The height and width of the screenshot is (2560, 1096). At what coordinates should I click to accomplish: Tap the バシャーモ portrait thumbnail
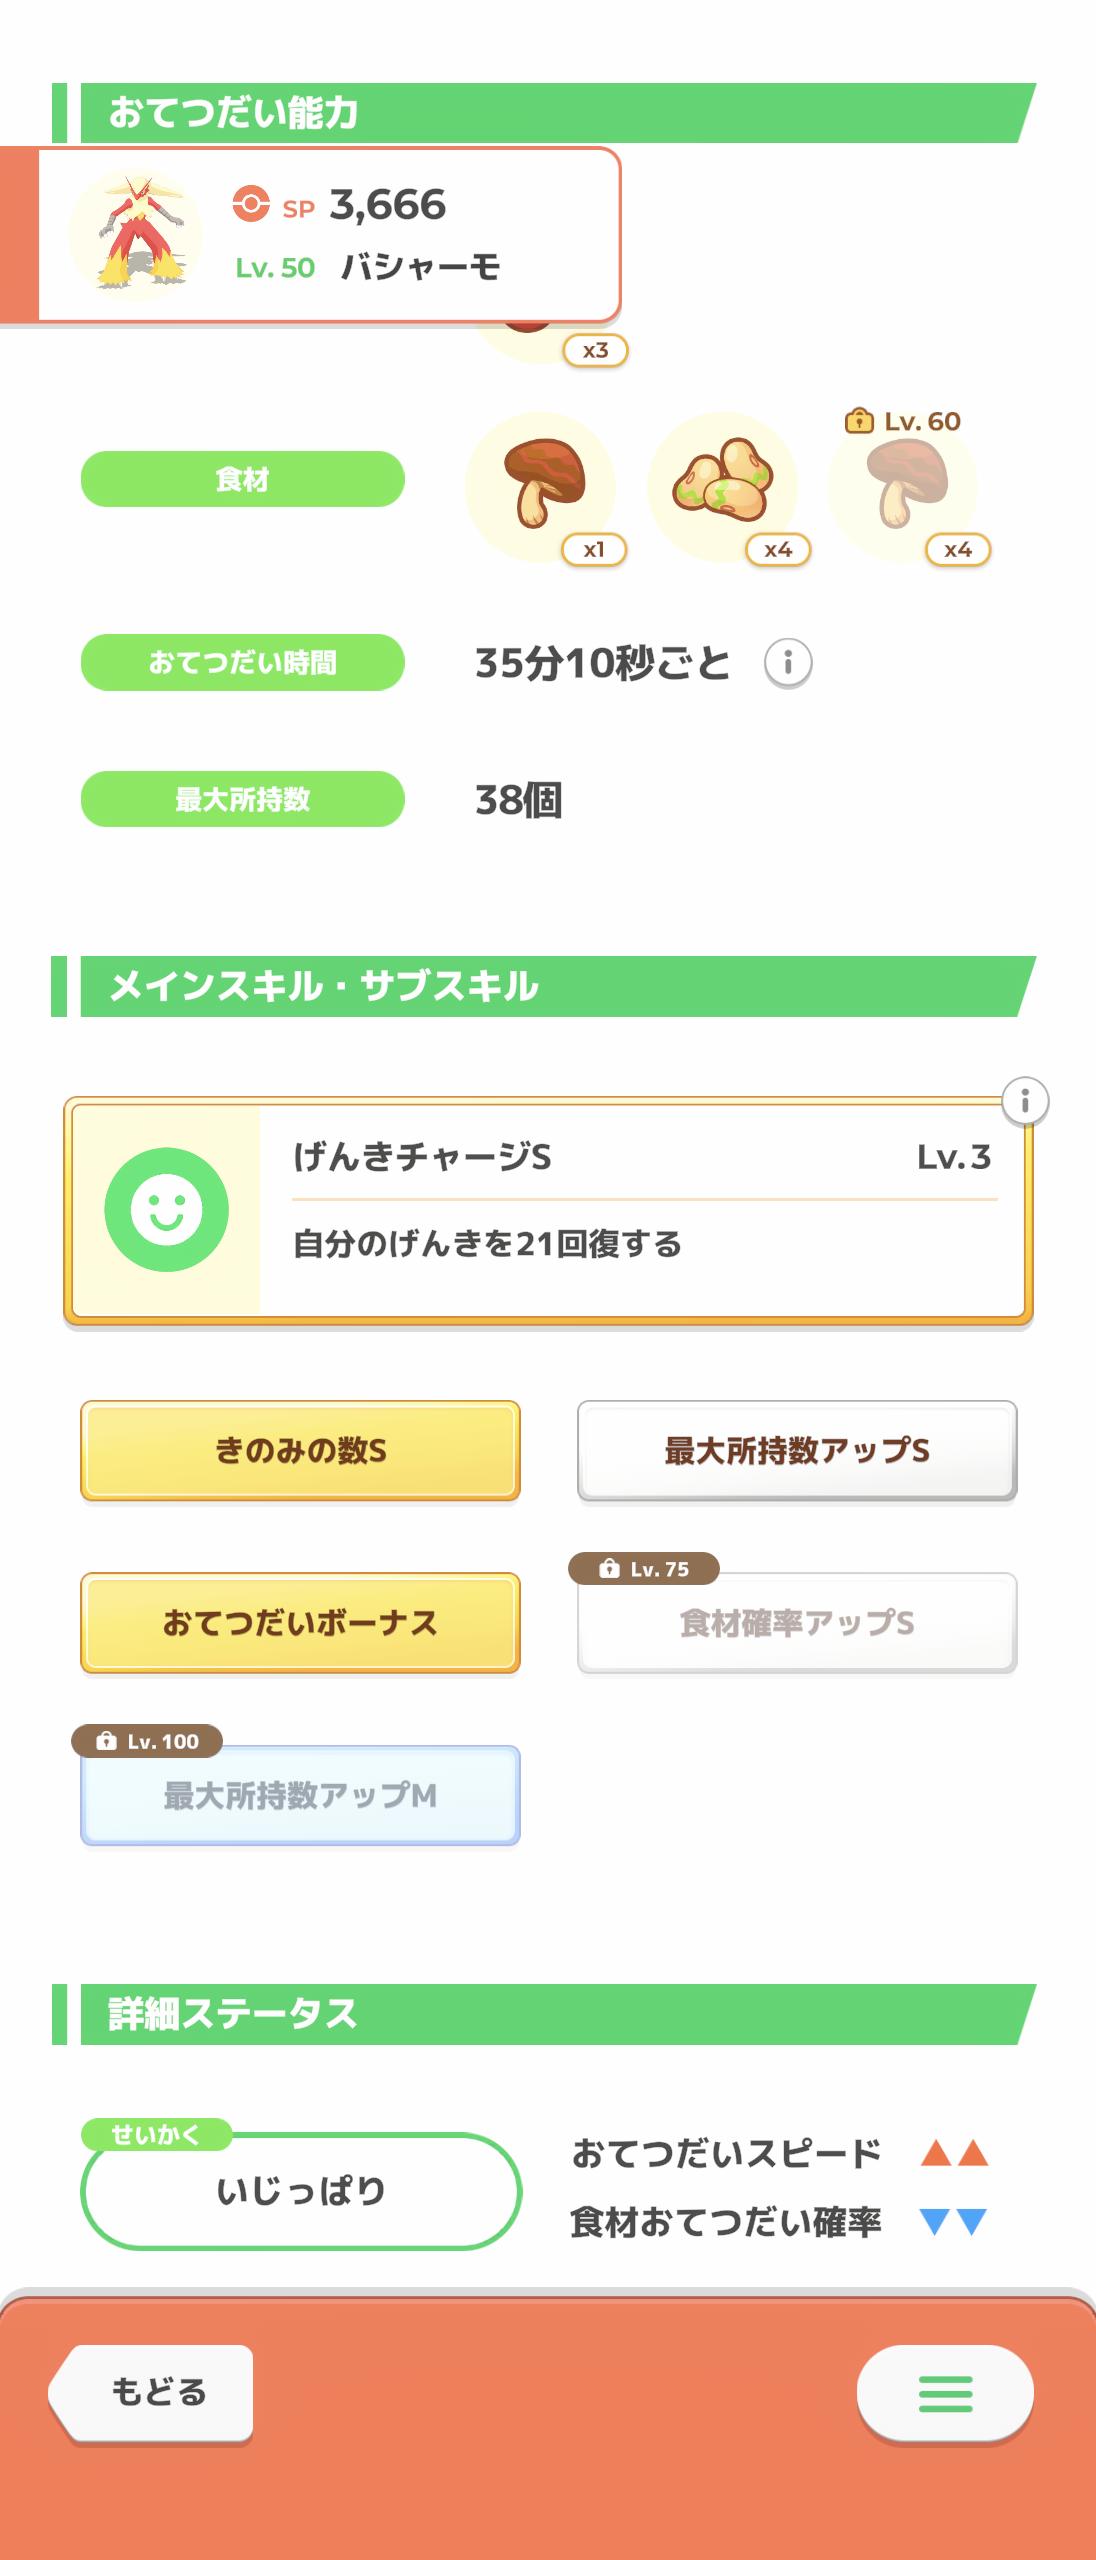coord(136,236)
